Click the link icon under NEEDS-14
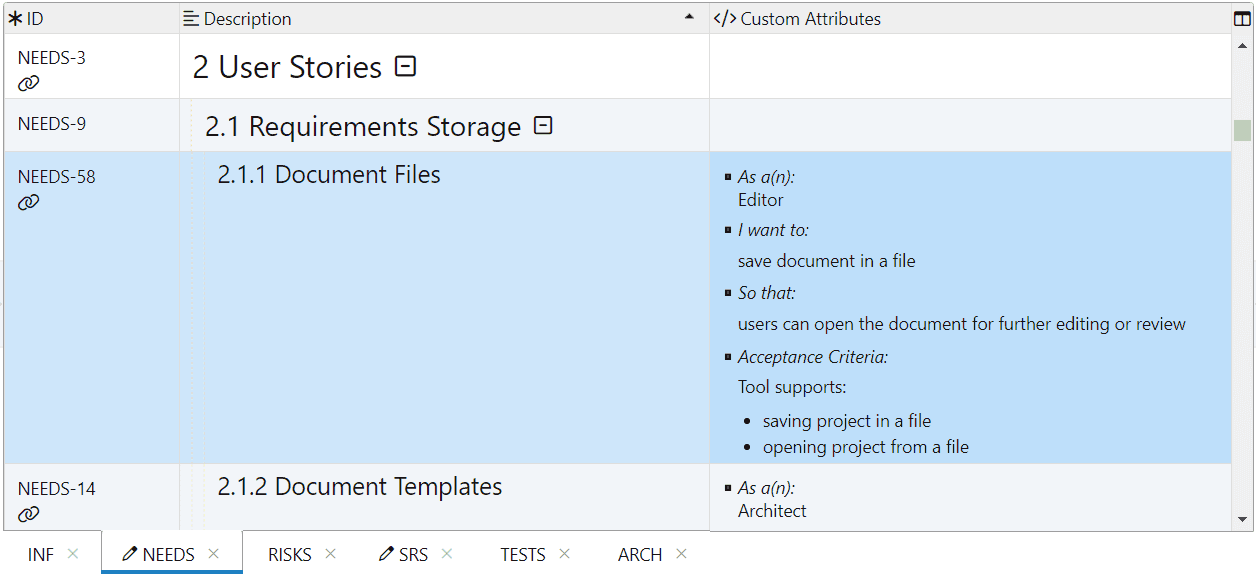Viewport: 1256px width, 577px height. click(29, 514)
